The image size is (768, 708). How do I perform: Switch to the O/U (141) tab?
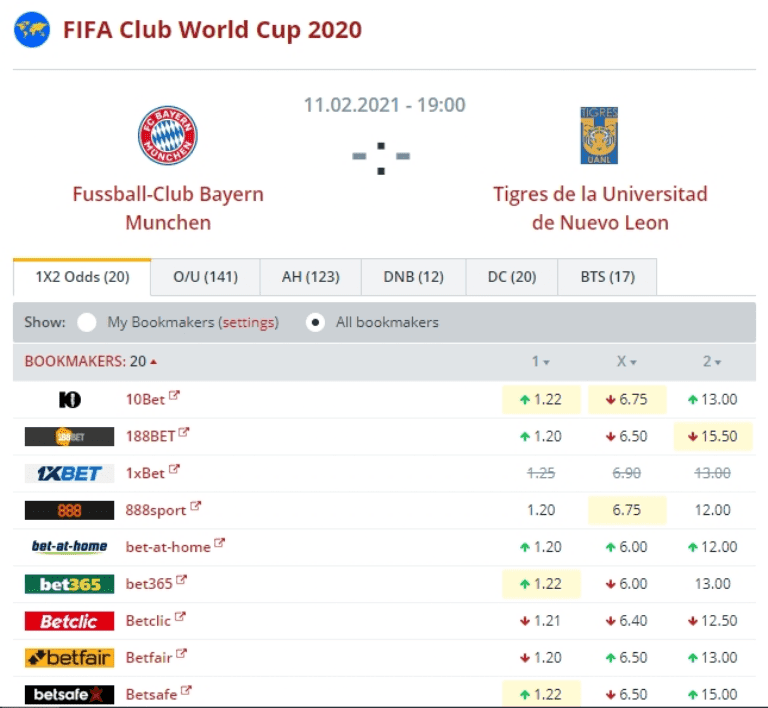[205, 277]
